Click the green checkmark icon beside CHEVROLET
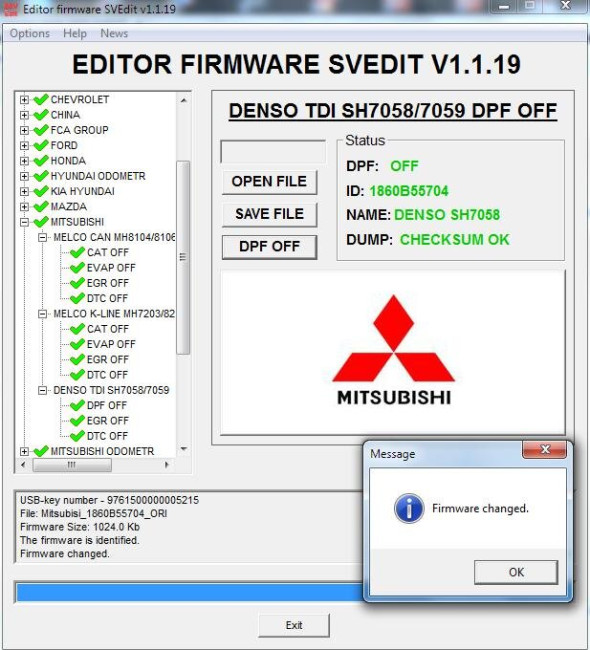 (x=41, y=99)
